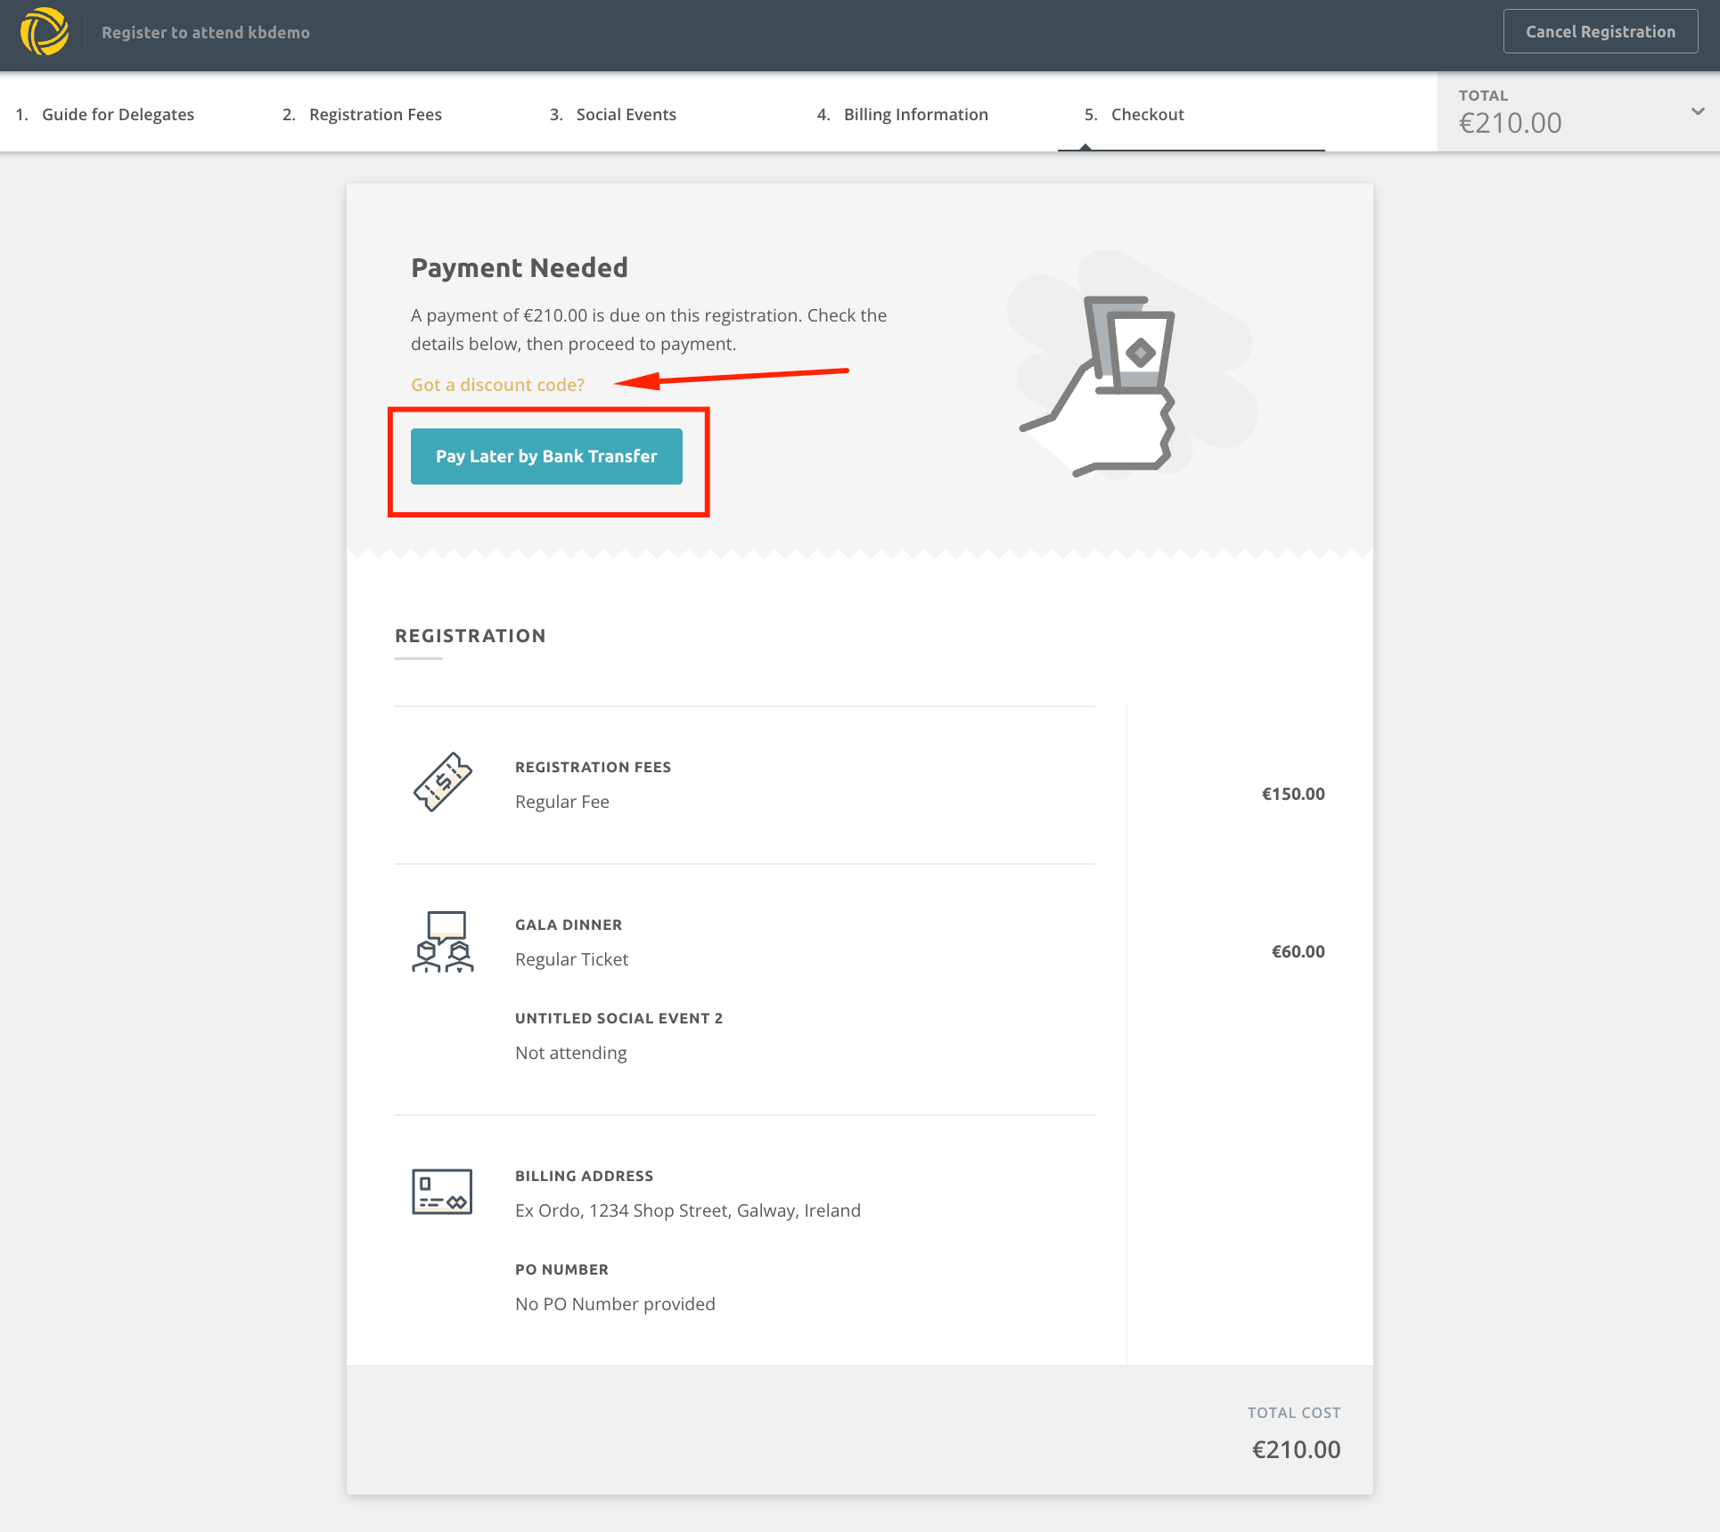Select the Checkout step tab

(x=1147, y=114)
